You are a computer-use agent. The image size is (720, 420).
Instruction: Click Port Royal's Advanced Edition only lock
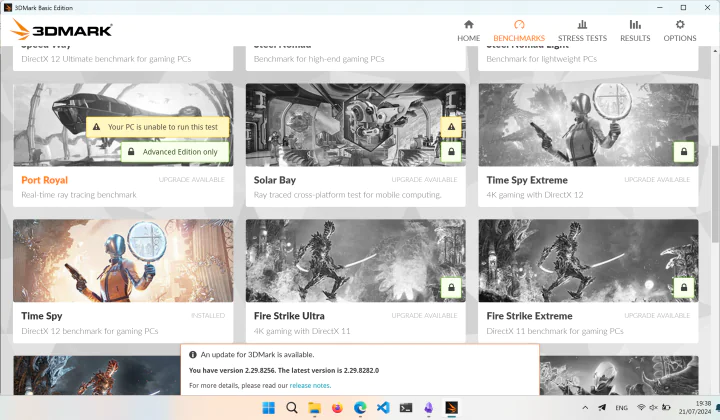point(175,152)
